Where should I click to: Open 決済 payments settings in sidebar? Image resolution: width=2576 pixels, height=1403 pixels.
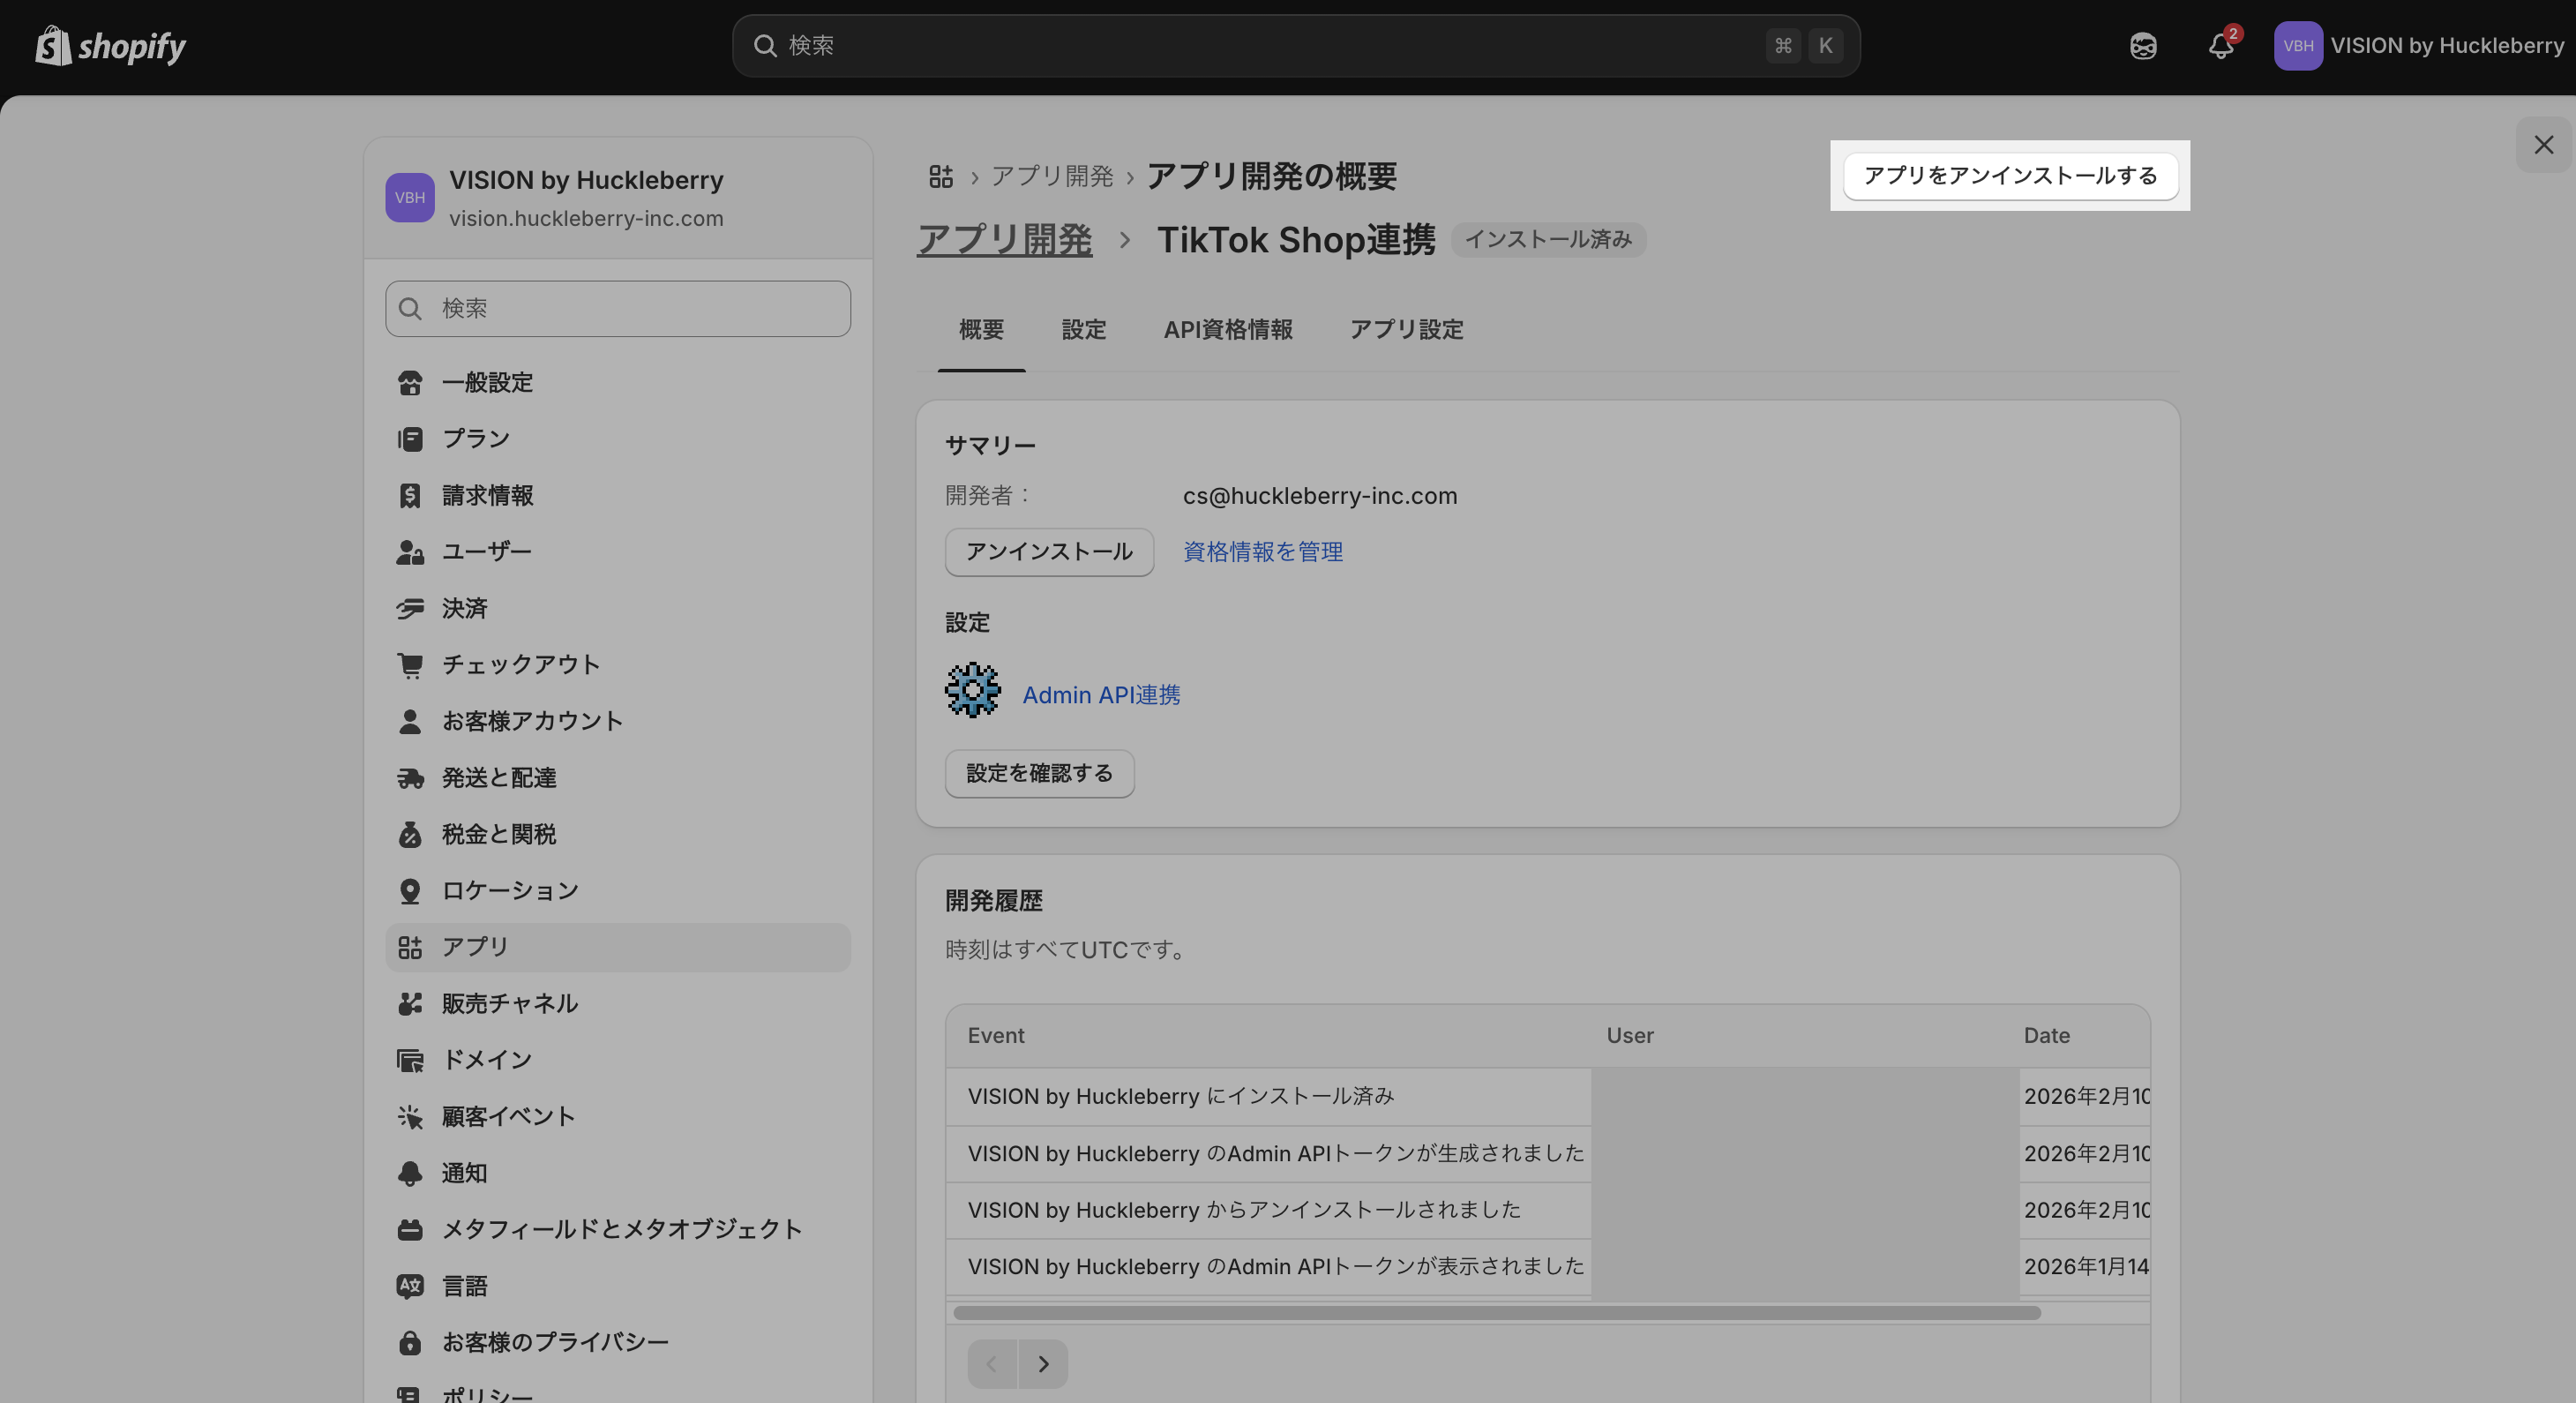click(464, 608)
